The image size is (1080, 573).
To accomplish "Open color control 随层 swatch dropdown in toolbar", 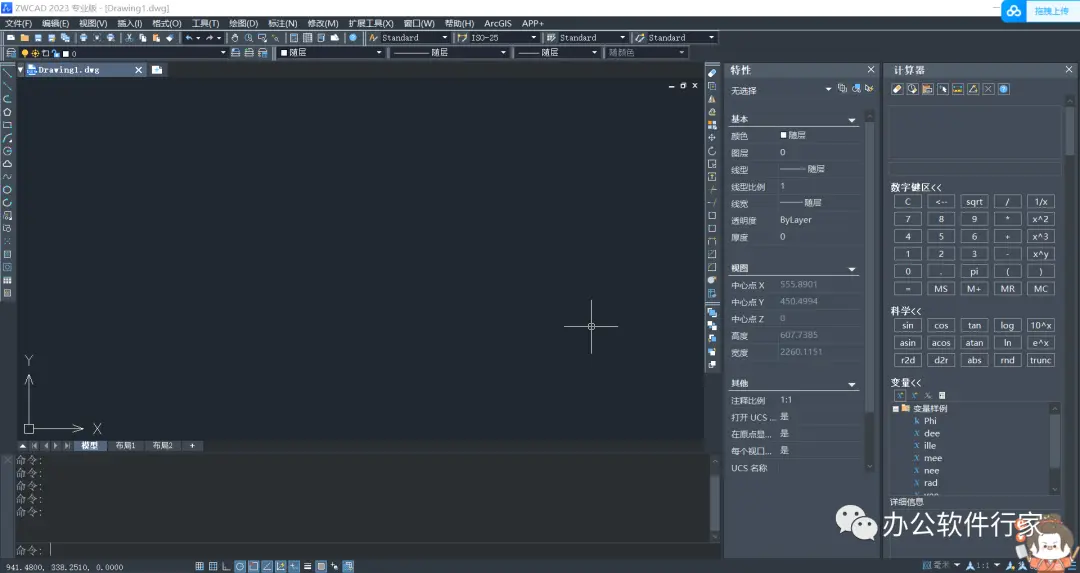I will tap(379, 52).
